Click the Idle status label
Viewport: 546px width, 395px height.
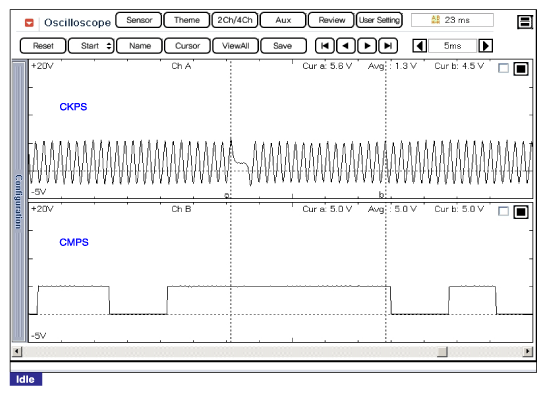(x=26, y=379)
